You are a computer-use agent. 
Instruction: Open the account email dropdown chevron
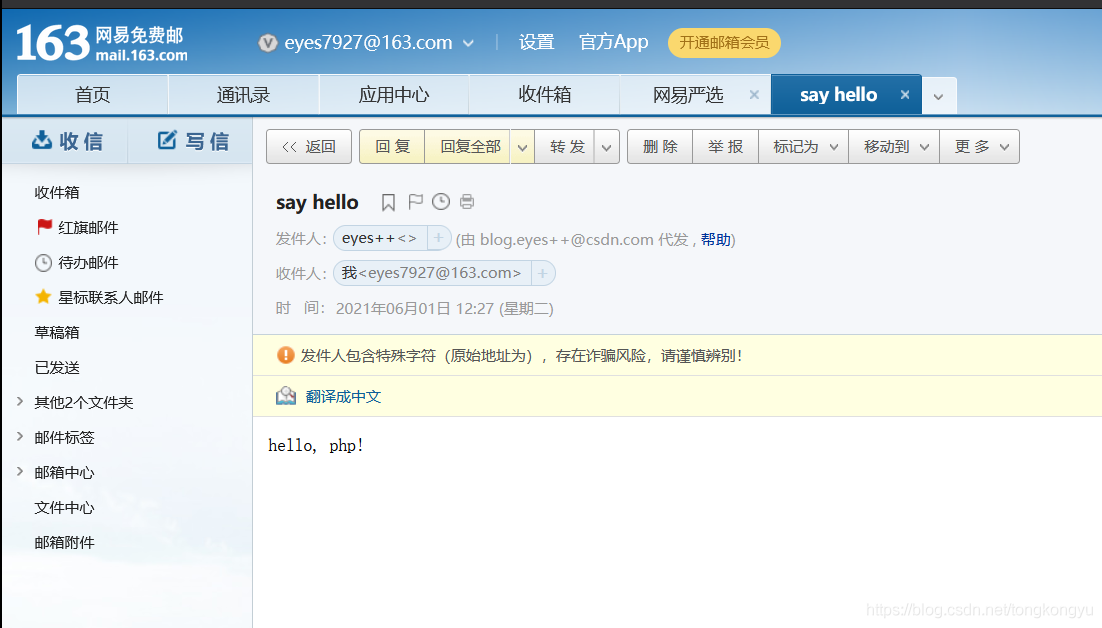(x=468, y=42)
